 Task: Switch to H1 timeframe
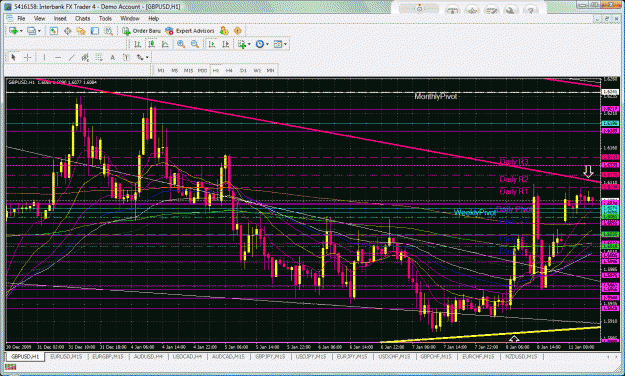[x=216, y=71]
